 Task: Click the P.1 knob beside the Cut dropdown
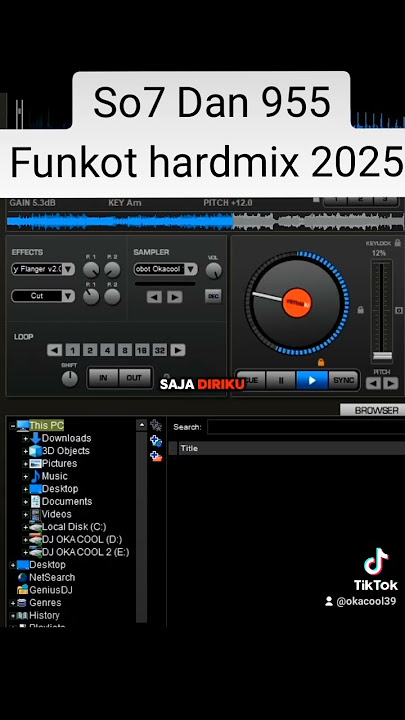coord(91,297)
